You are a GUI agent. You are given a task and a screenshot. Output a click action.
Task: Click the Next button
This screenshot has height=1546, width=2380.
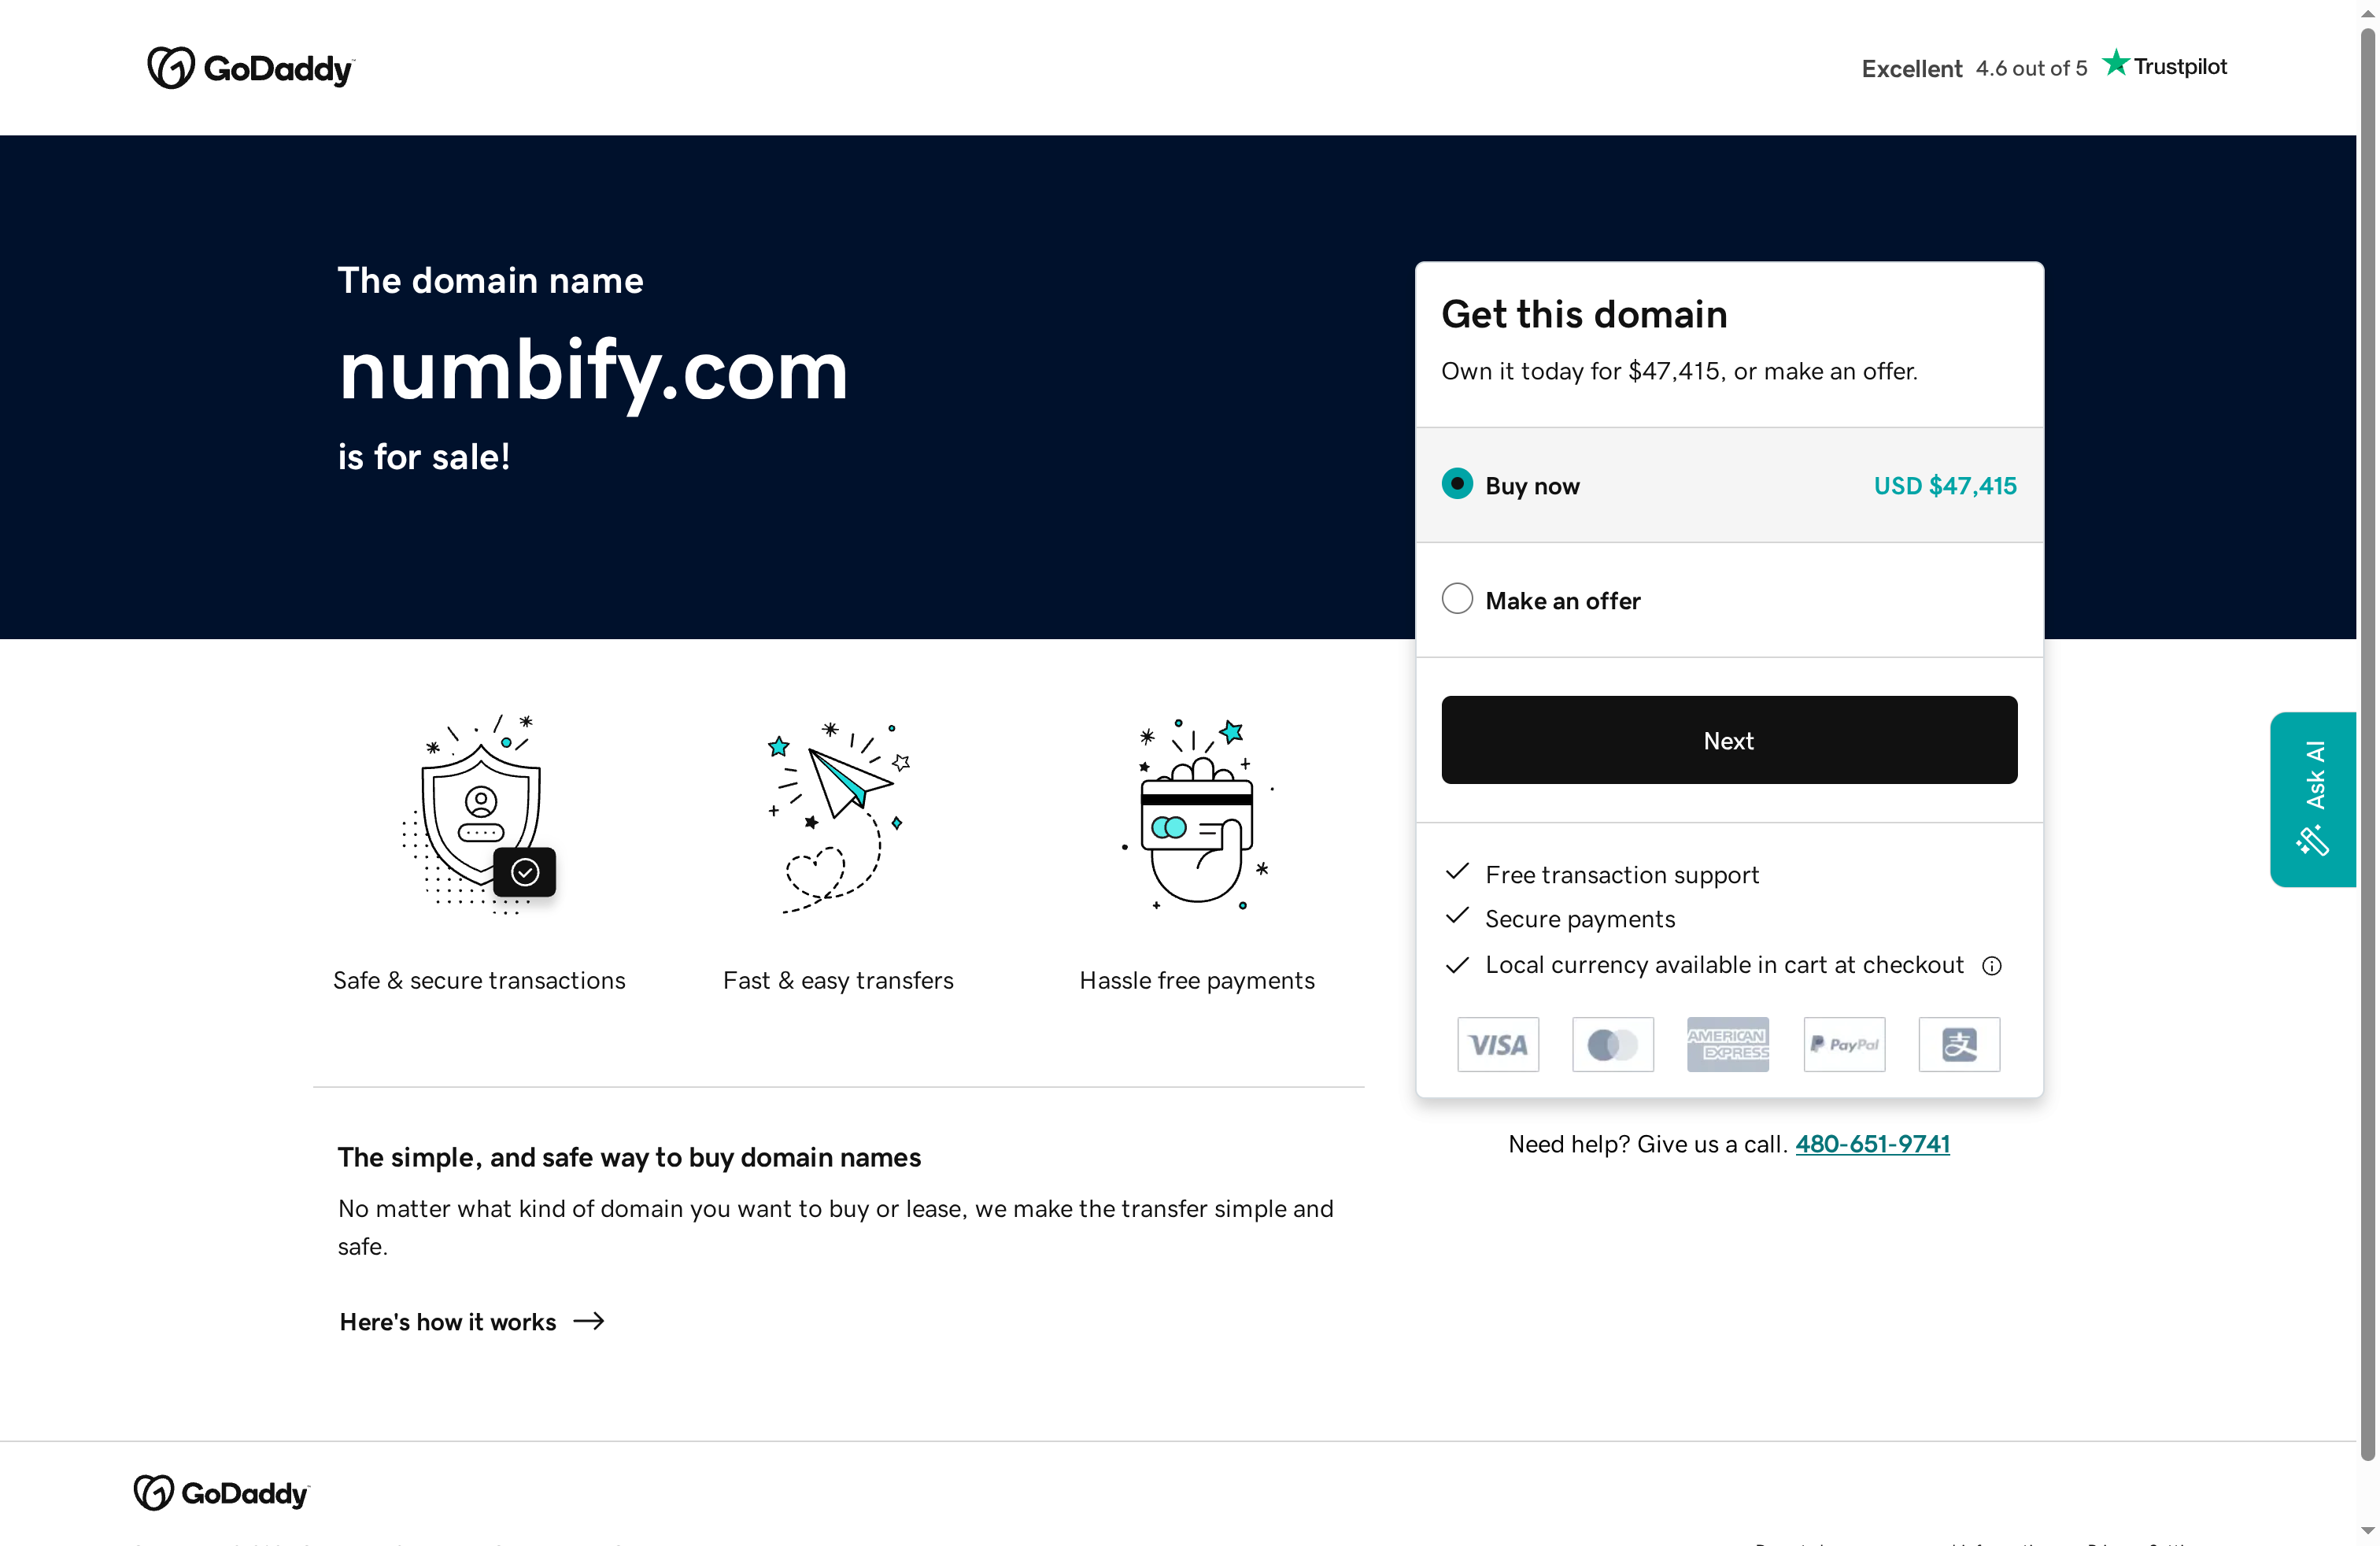pos(1728,740)
